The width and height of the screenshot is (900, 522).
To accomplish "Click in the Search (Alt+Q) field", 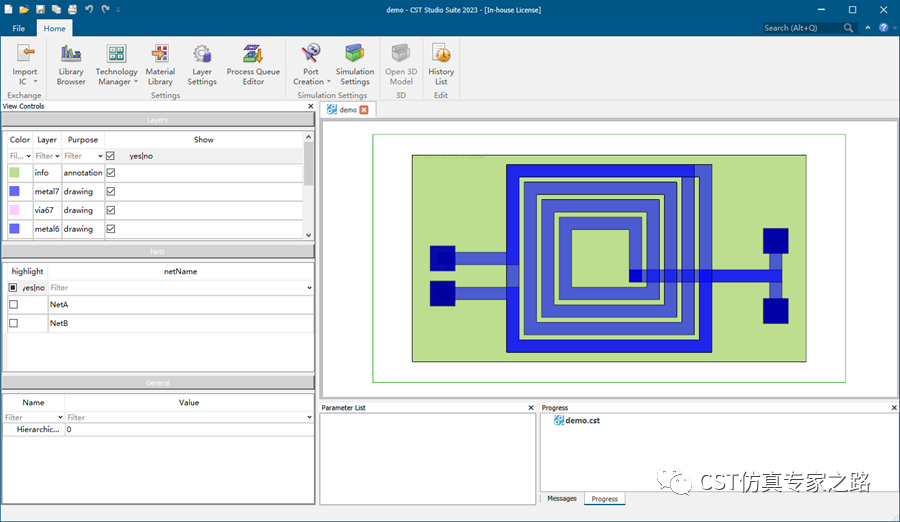I will tap(801, 28).
